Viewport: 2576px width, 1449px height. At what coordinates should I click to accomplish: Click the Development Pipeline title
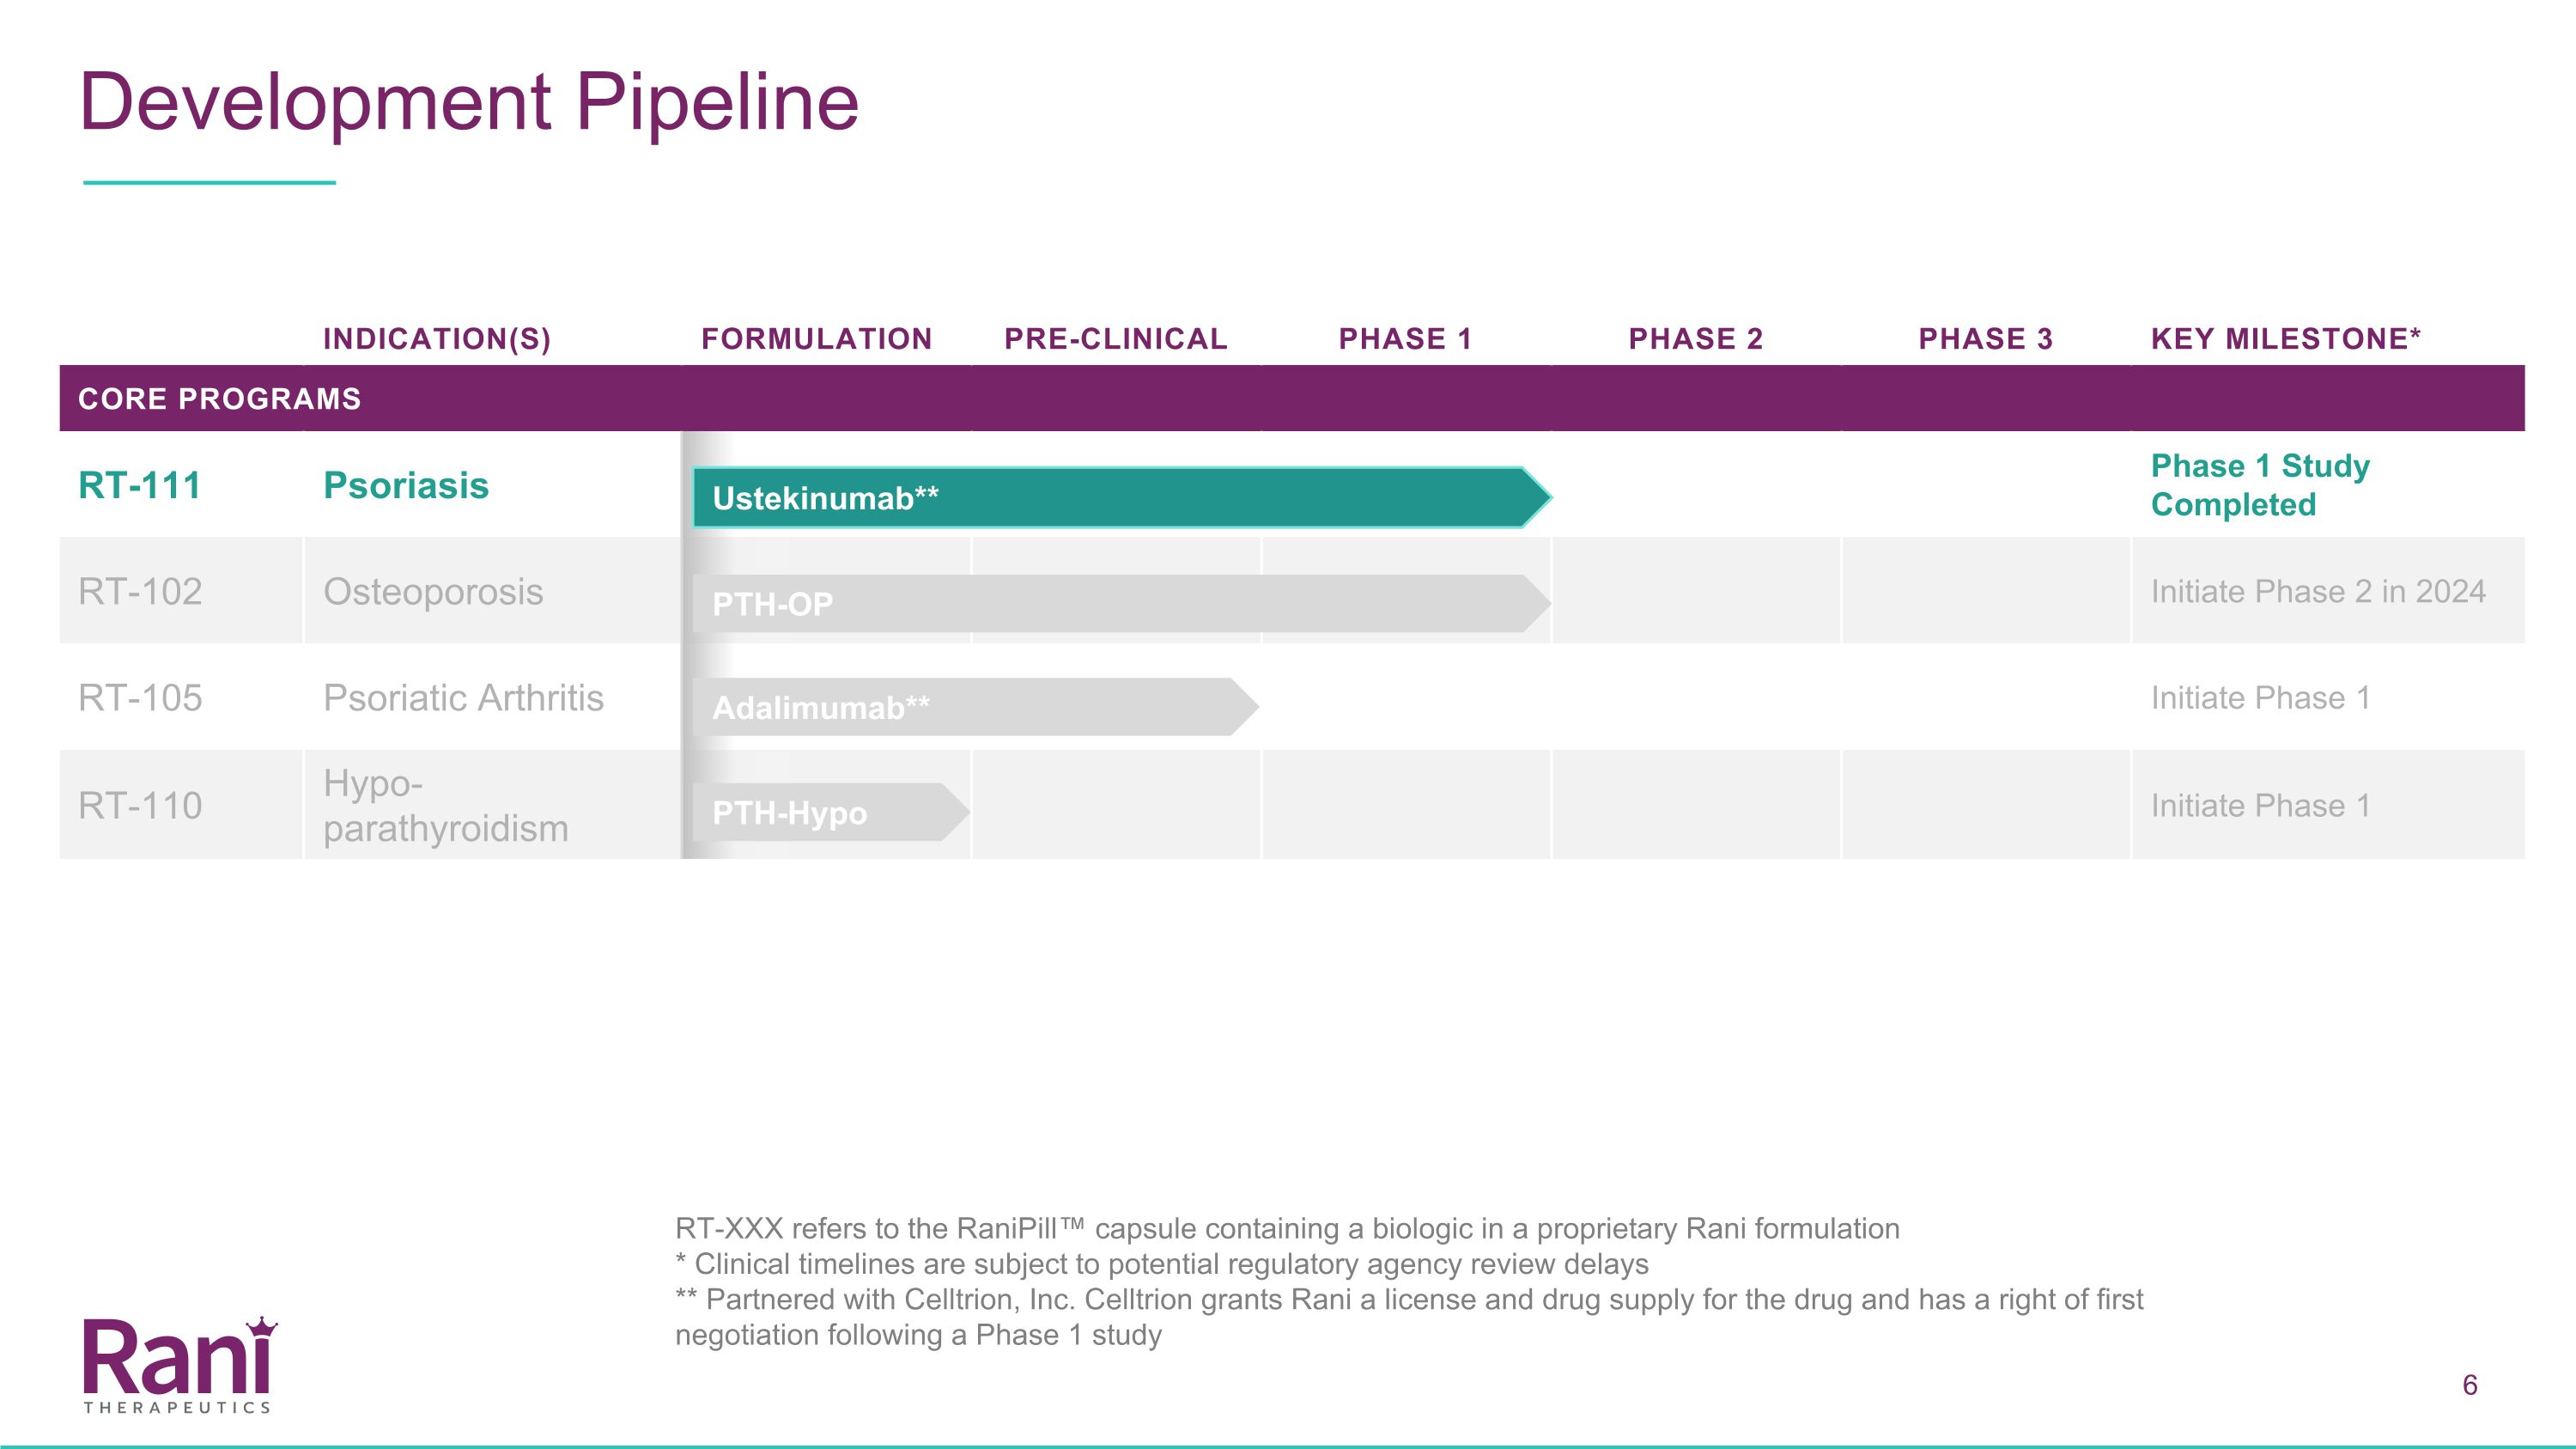tap(469, 102)
